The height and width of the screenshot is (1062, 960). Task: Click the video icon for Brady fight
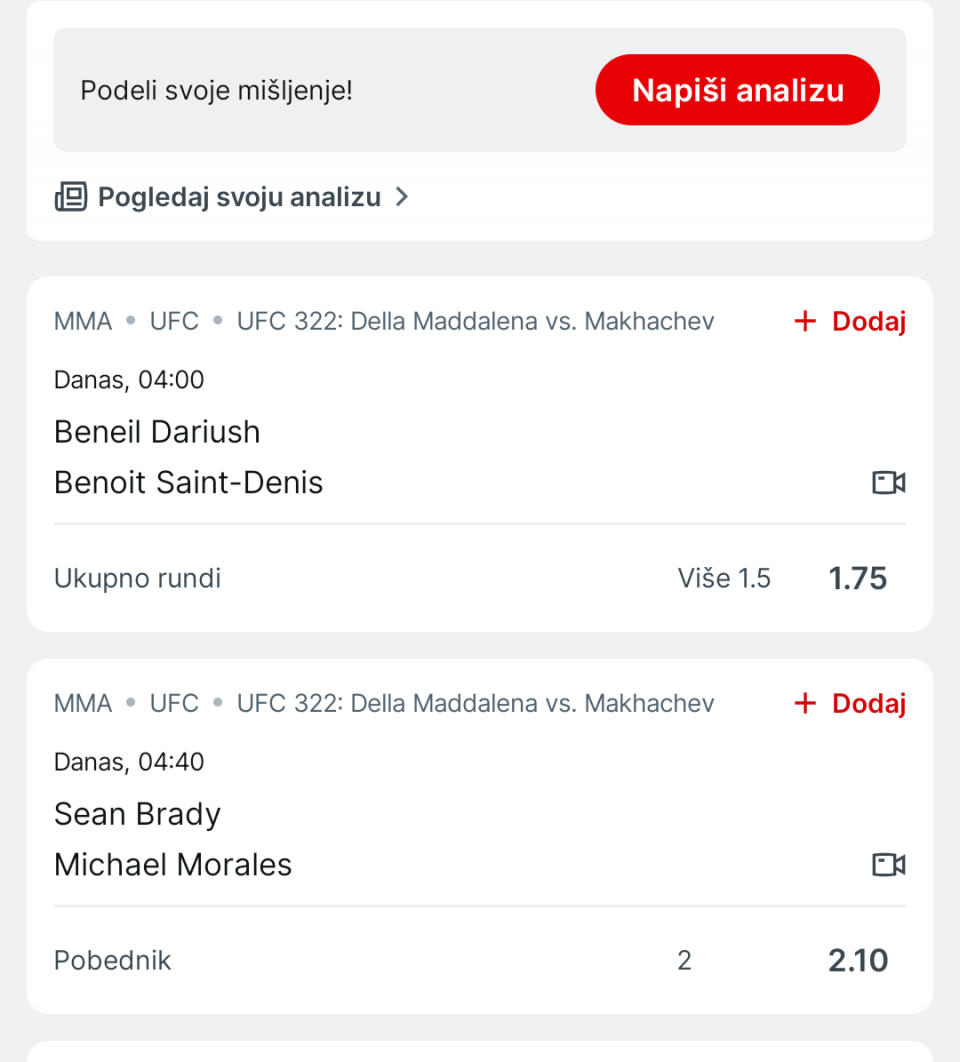click(x=888, y=865)
